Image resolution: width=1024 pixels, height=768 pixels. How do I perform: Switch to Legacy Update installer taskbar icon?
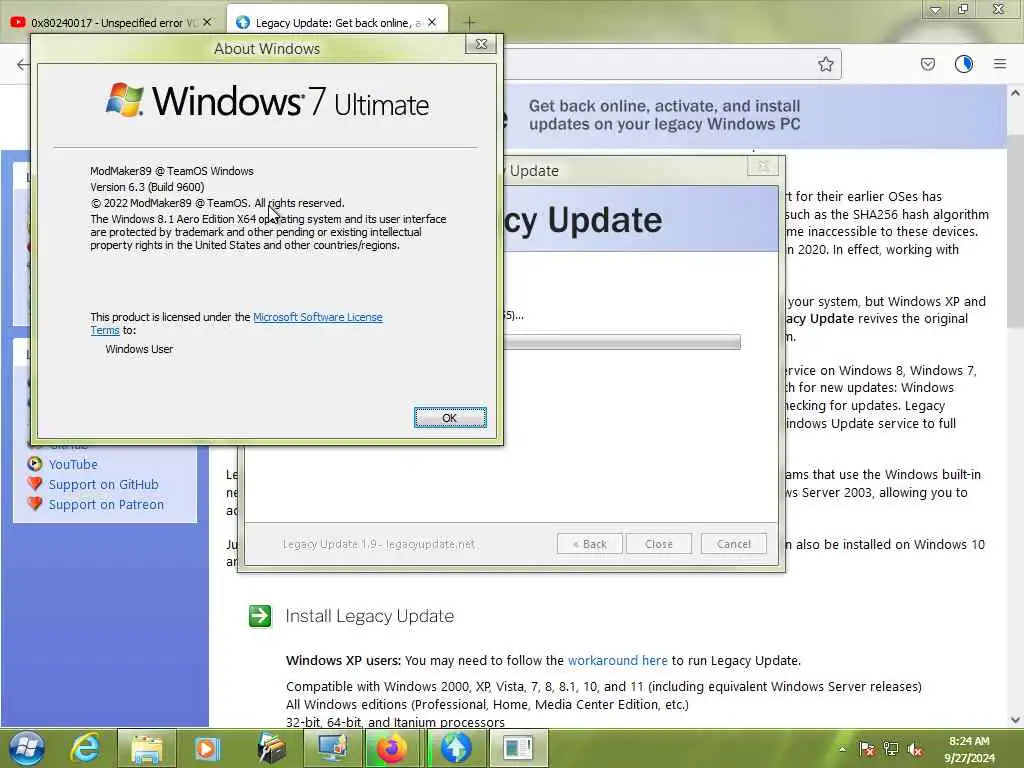[455, 748]
